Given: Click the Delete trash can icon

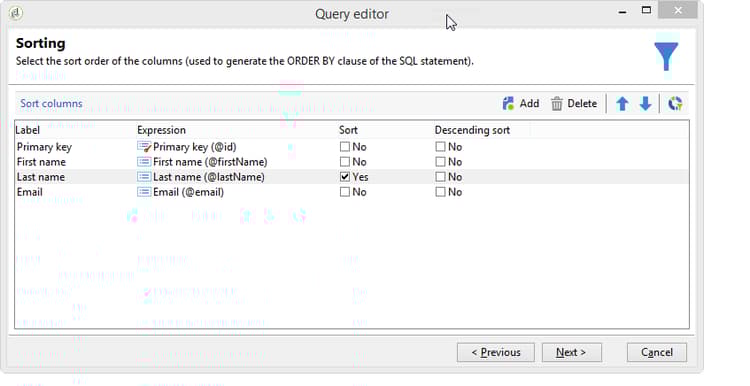Looking at the screenshot, I should coord(557,104).
